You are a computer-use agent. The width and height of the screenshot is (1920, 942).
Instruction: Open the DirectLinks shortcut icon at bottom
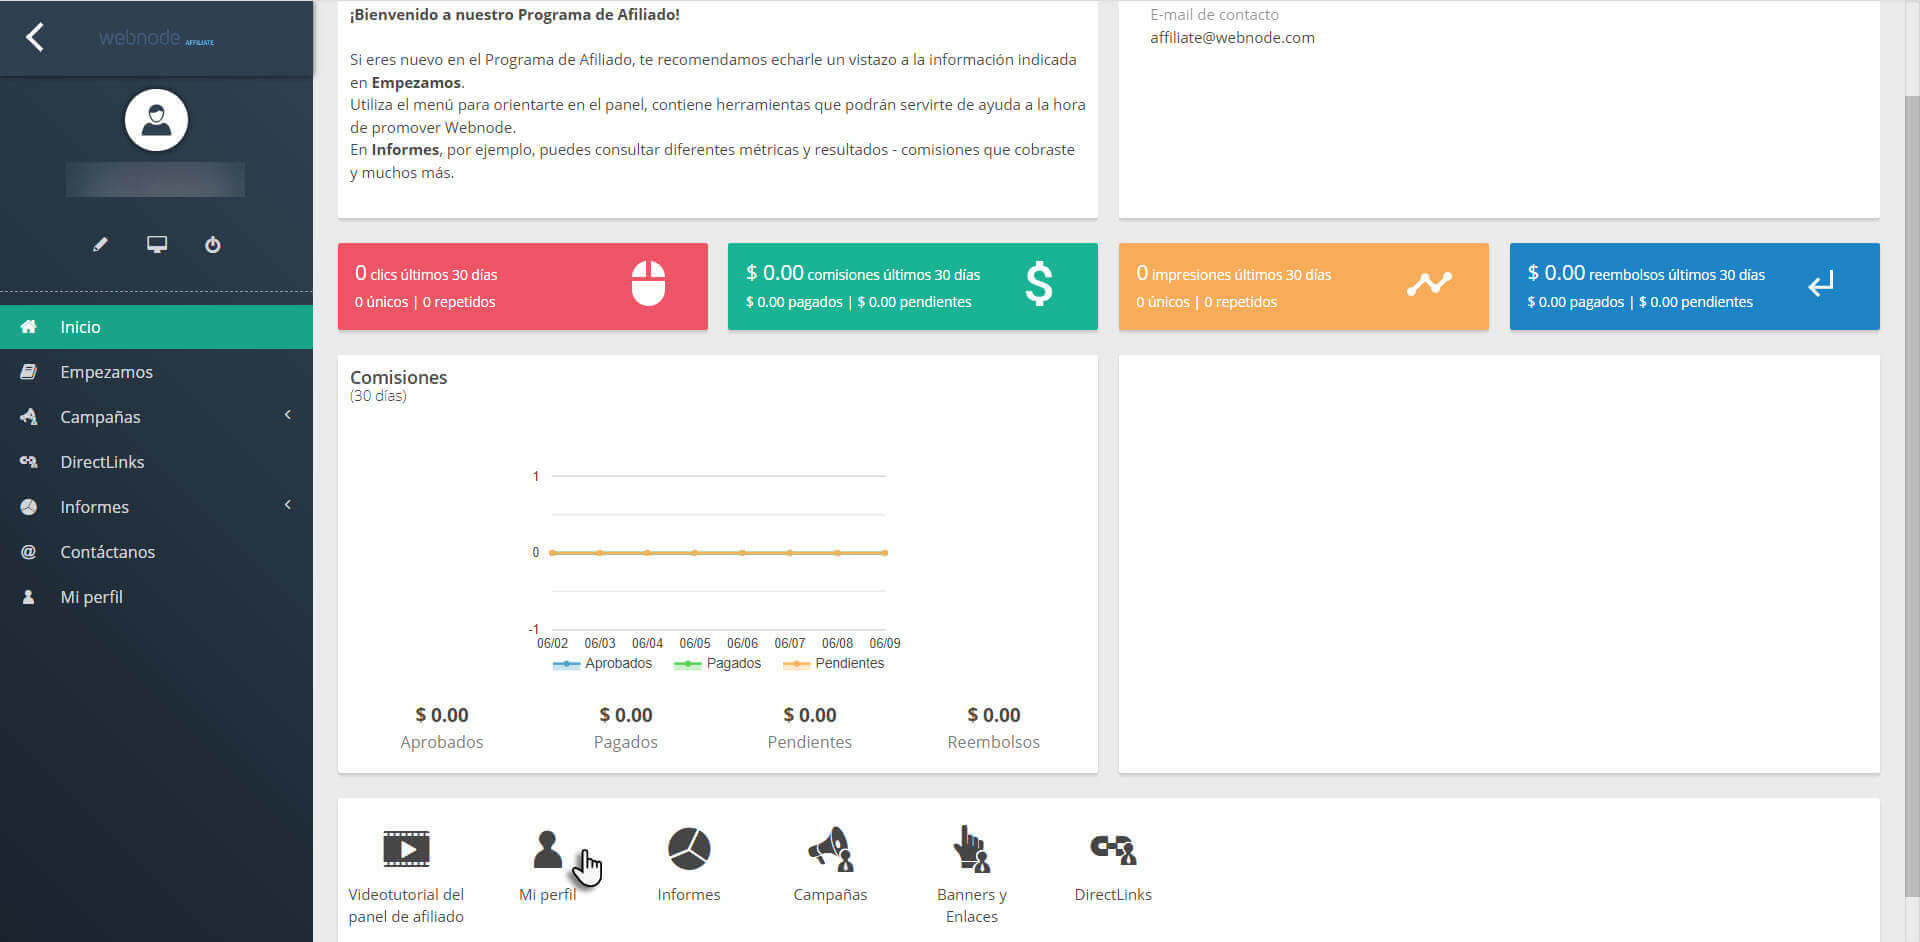click(1112, 849)
